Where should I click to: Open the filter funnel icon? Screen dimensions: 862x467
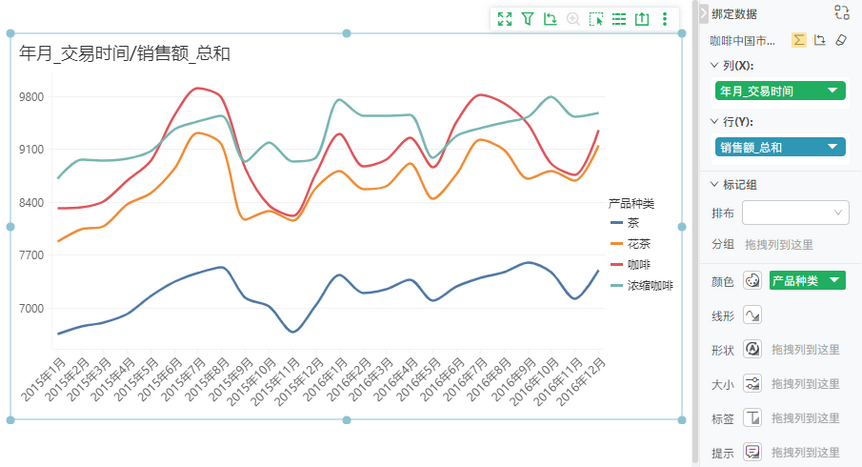tap(527, 19)
